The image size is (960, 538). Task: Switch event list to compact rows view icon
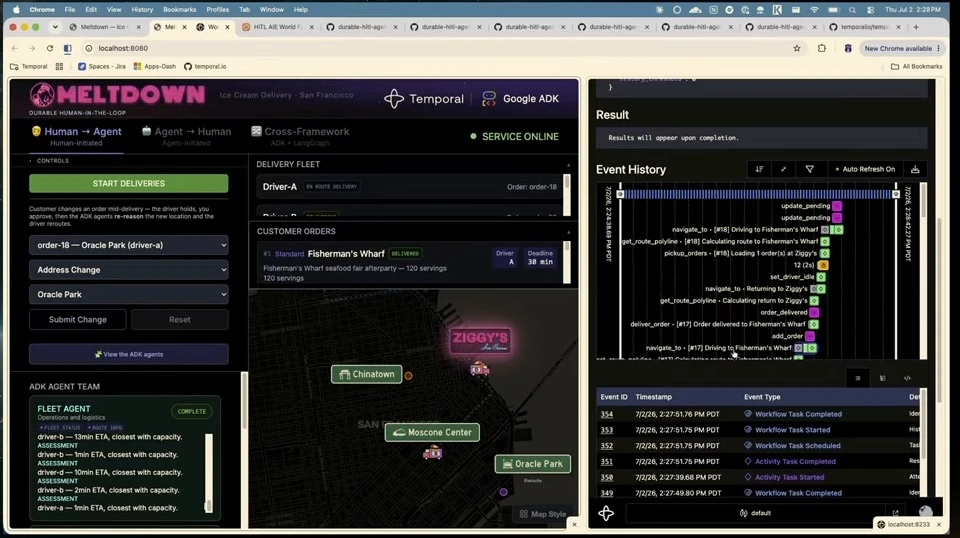click(858, 378)
